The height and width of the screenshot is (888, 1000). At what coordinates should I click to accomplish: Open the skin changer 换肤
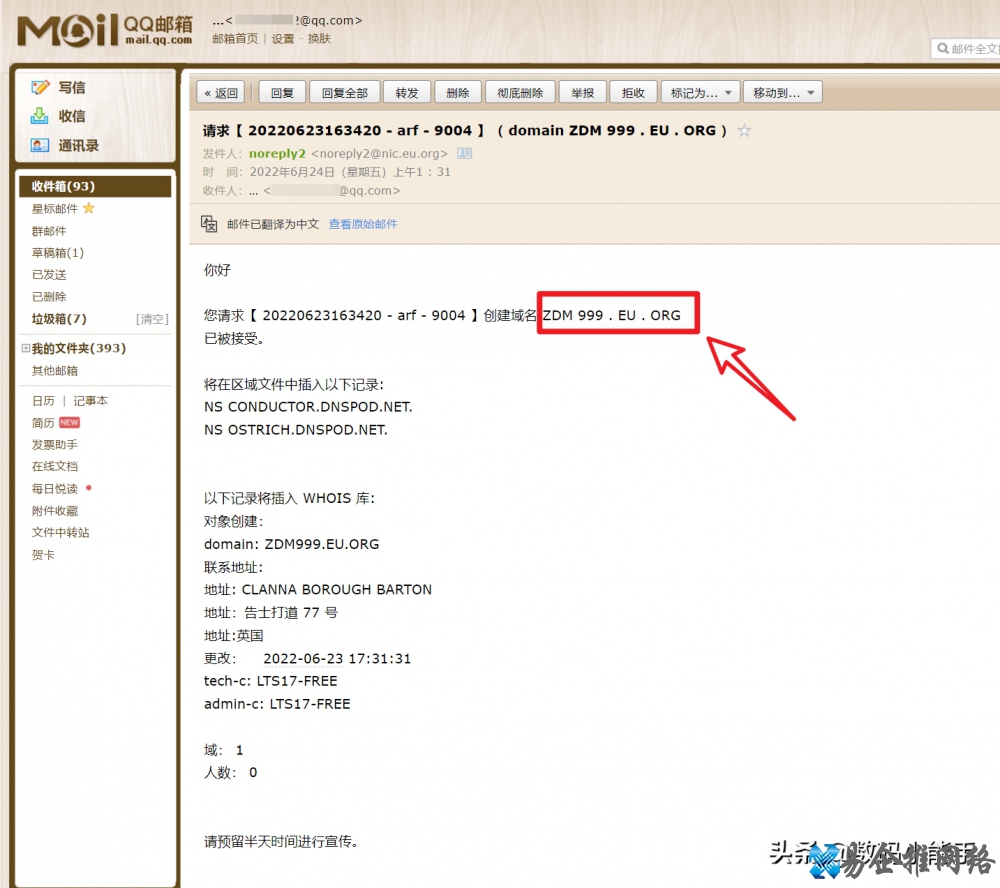click(317, 37)
